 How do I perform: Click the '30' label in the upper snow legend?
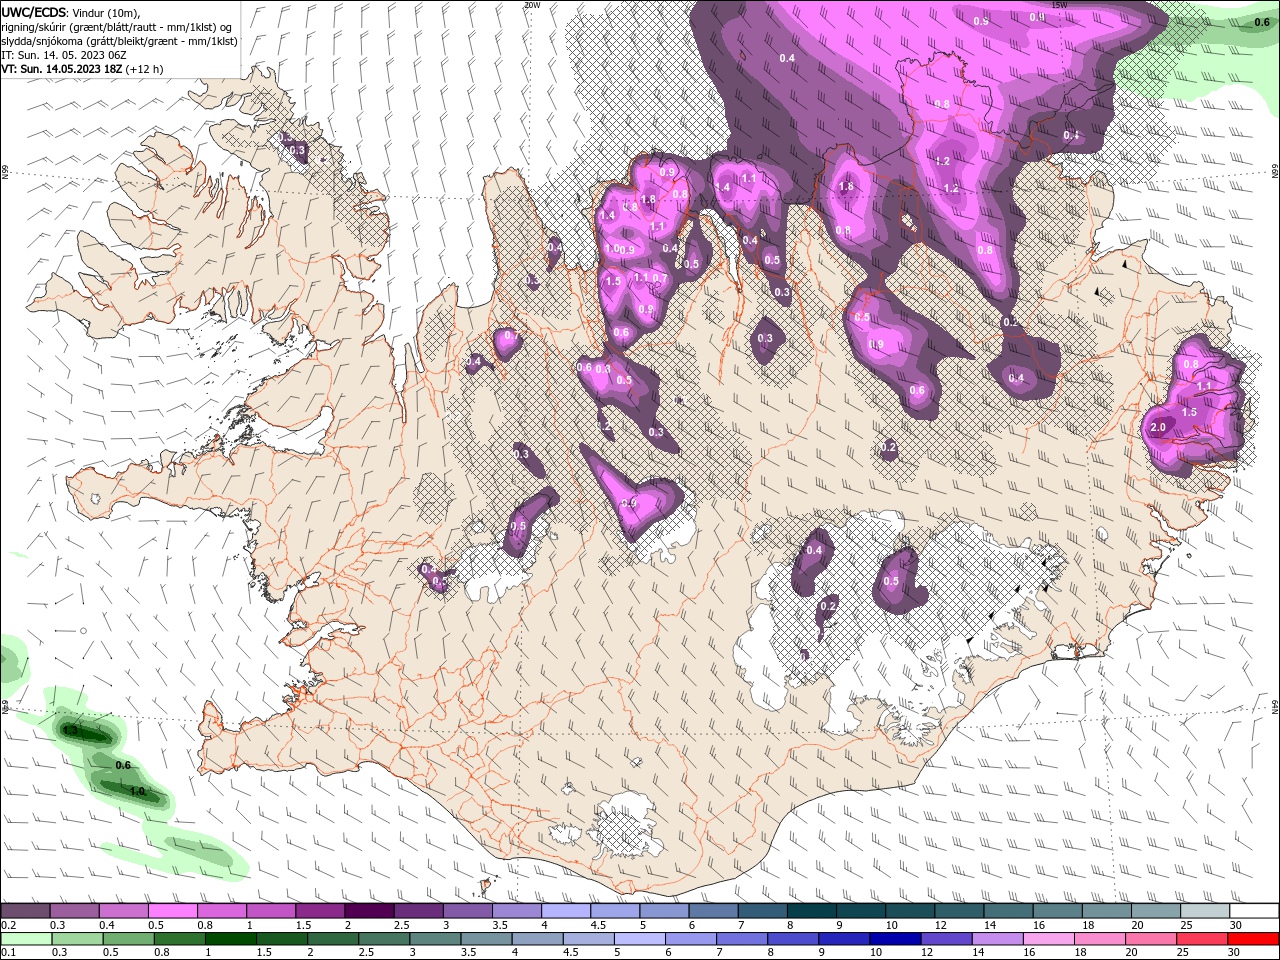tap(1236, 925)
